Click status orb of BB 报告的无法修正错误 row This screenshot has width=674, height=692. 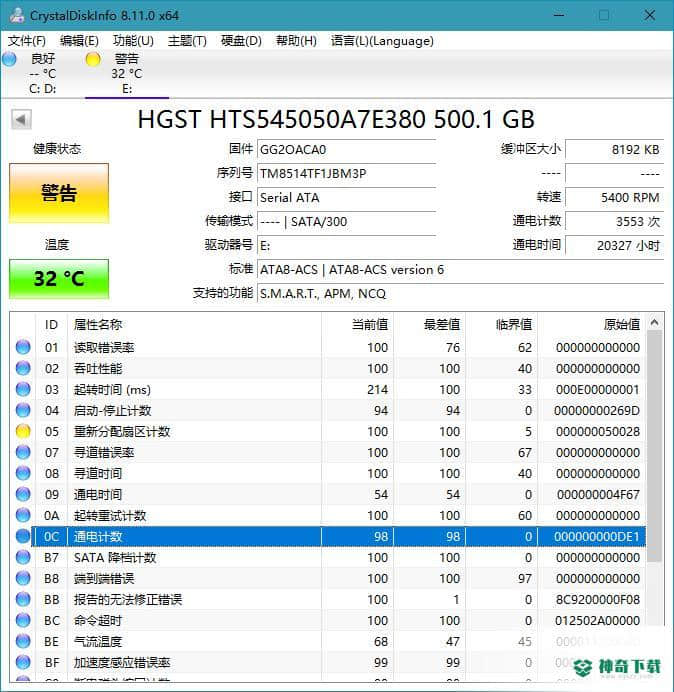pyautogui.click(x=23, y=599)
